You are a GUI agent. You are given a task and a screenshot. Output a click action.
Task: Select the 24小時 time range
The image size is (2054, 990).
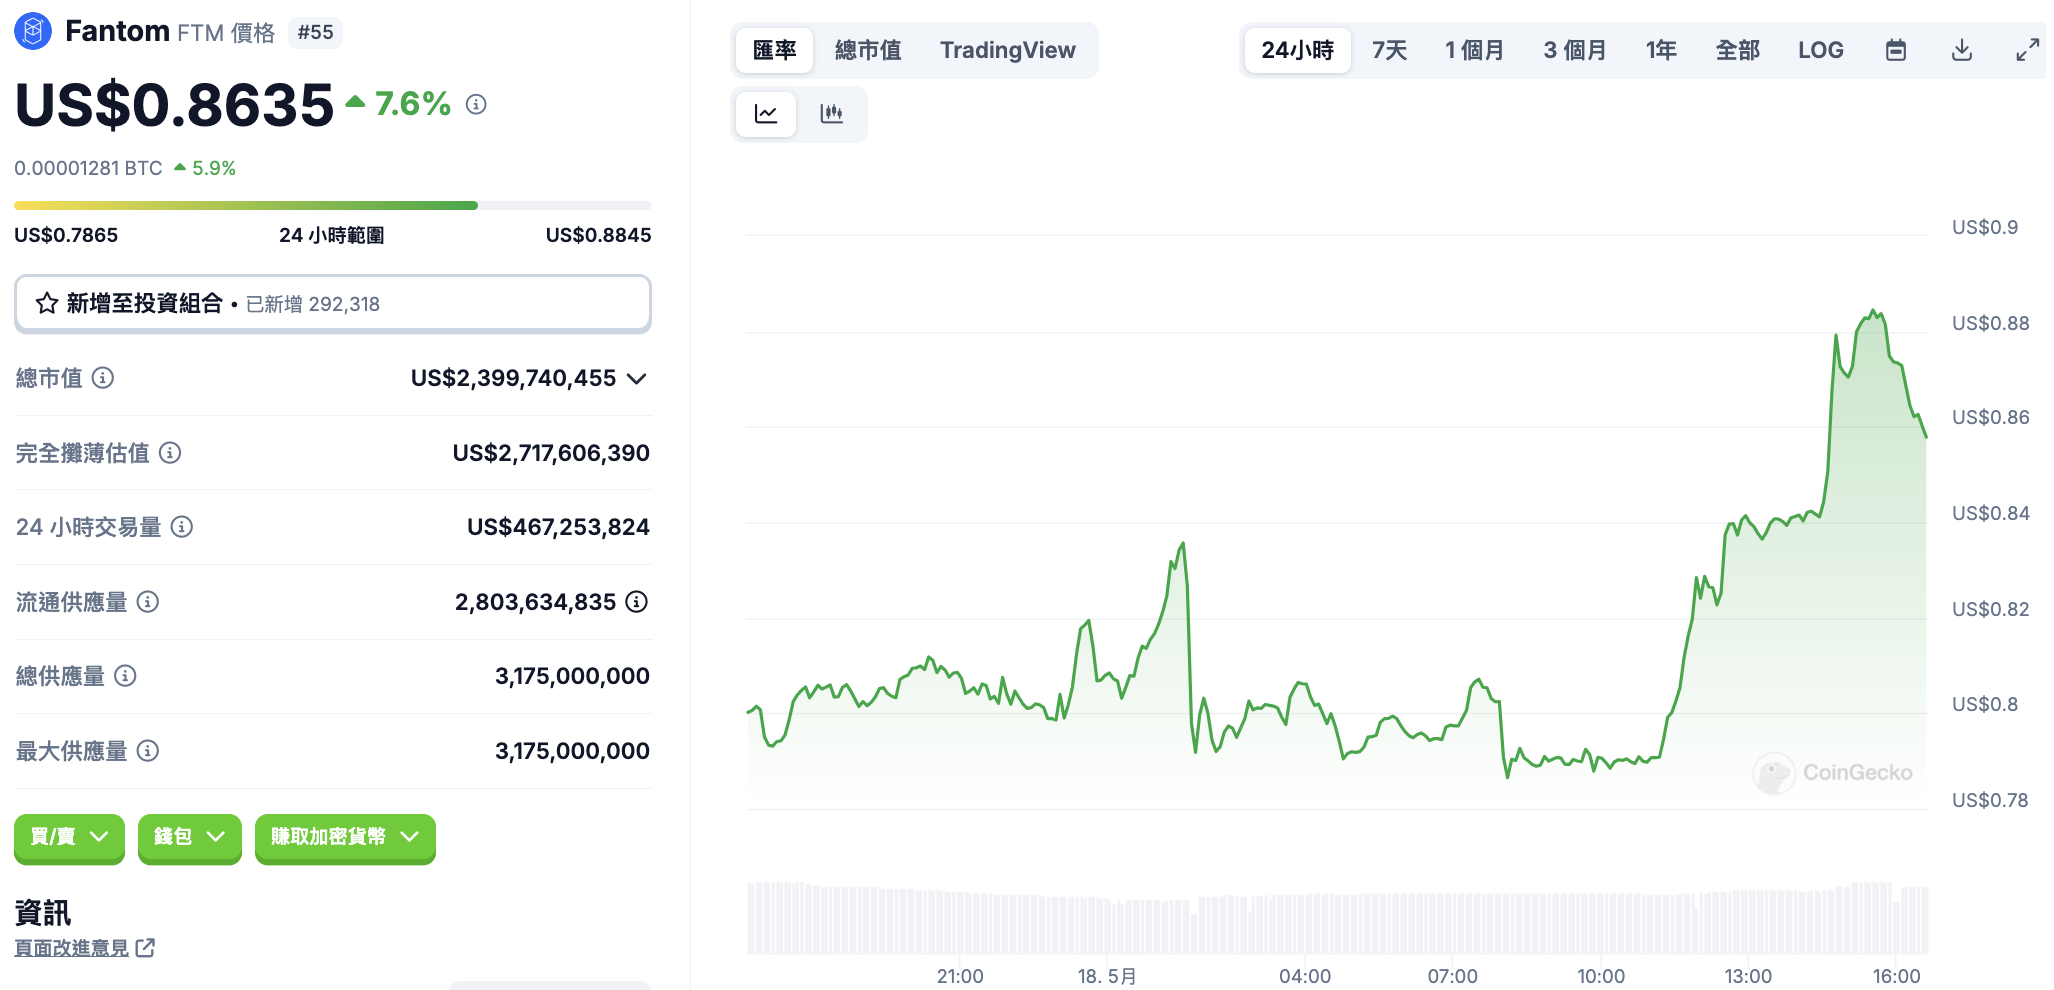tap(1297, 50)
